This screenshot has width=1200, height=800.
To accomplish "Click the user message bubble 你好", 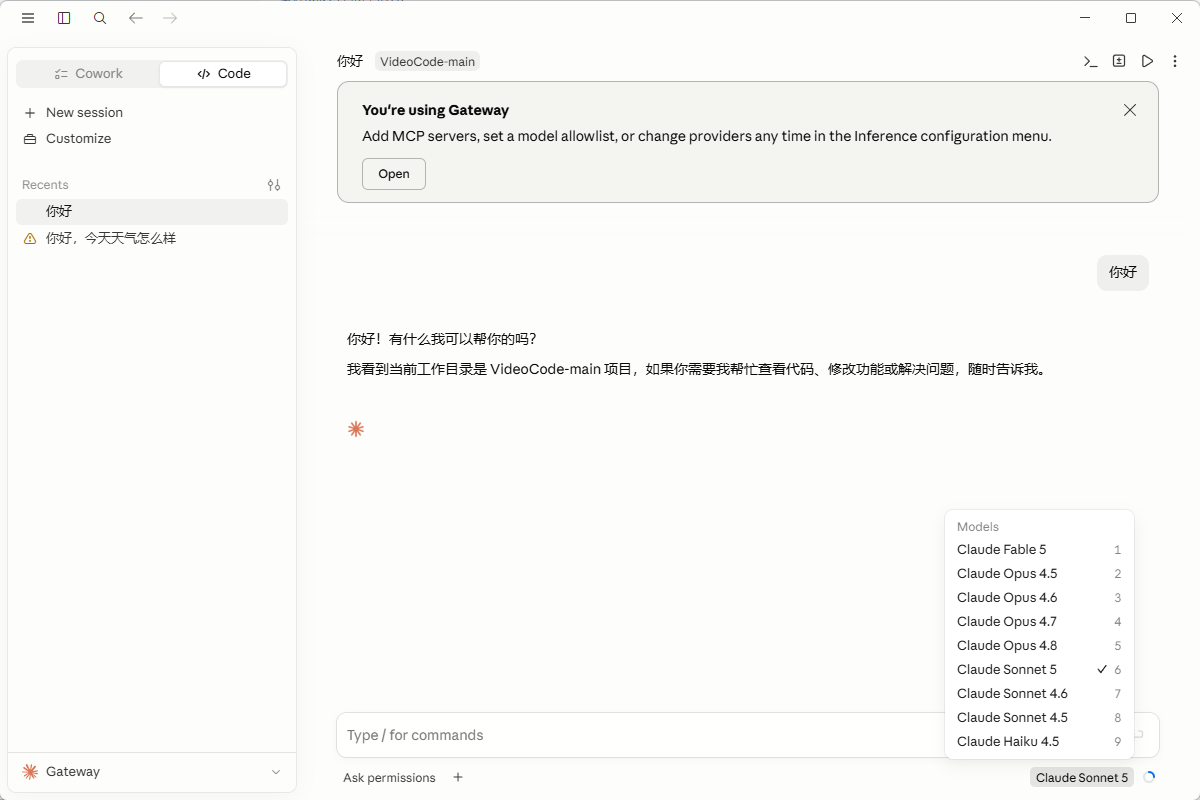I will (x=1123, y=272).
